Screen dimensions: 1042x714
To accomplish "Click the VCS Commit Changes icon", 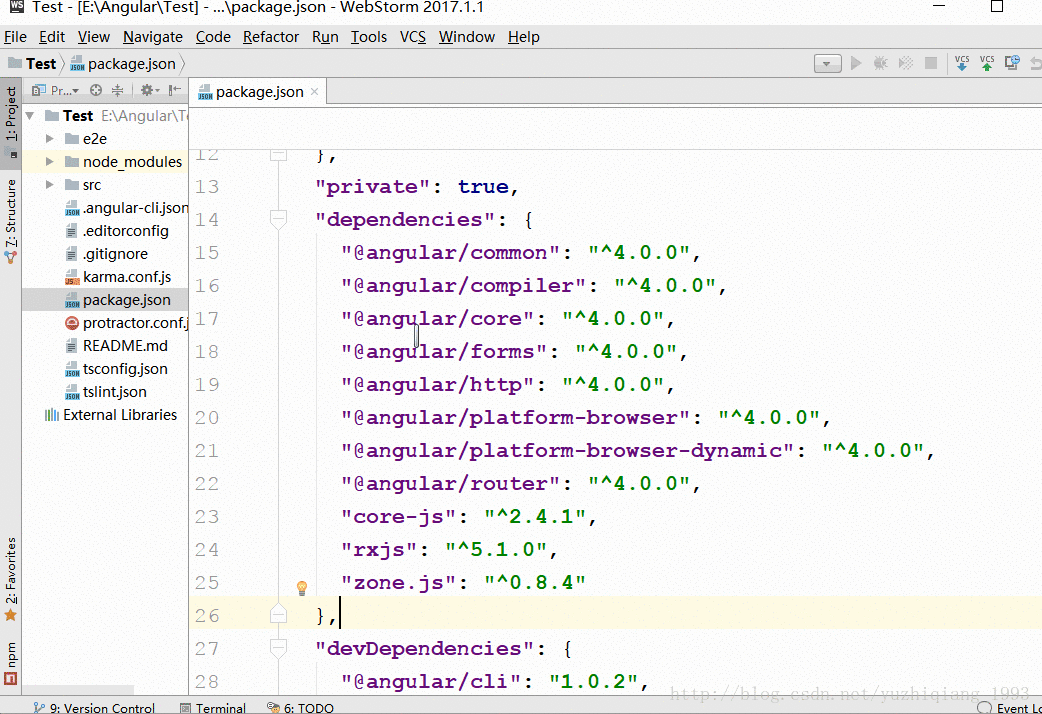I will [987, 63].
